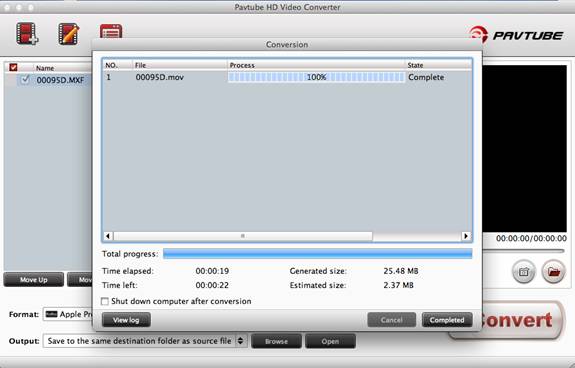
Task: Toggle the select-all checkbox beside Name
Action: pyautogui.click(x=13, y=67)
